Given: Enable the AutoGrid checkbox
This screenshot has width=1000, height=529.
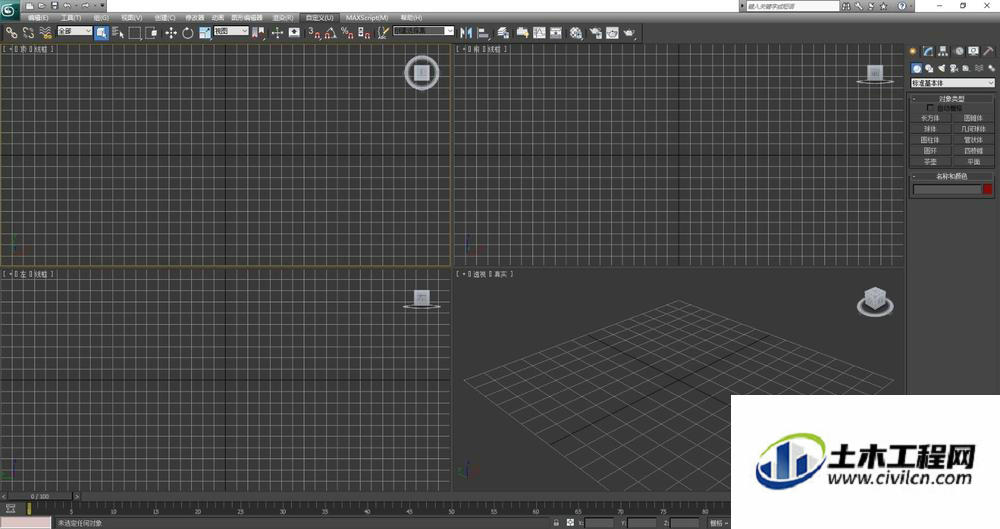Looking at the screenshot, I should click(929, 108).
